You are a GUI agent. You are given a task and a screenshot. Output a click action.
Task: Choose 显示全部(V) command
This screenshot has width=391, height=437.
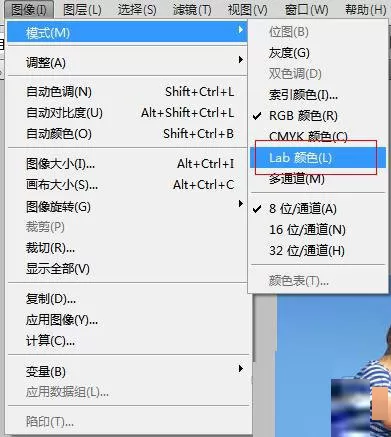(127, 269)
